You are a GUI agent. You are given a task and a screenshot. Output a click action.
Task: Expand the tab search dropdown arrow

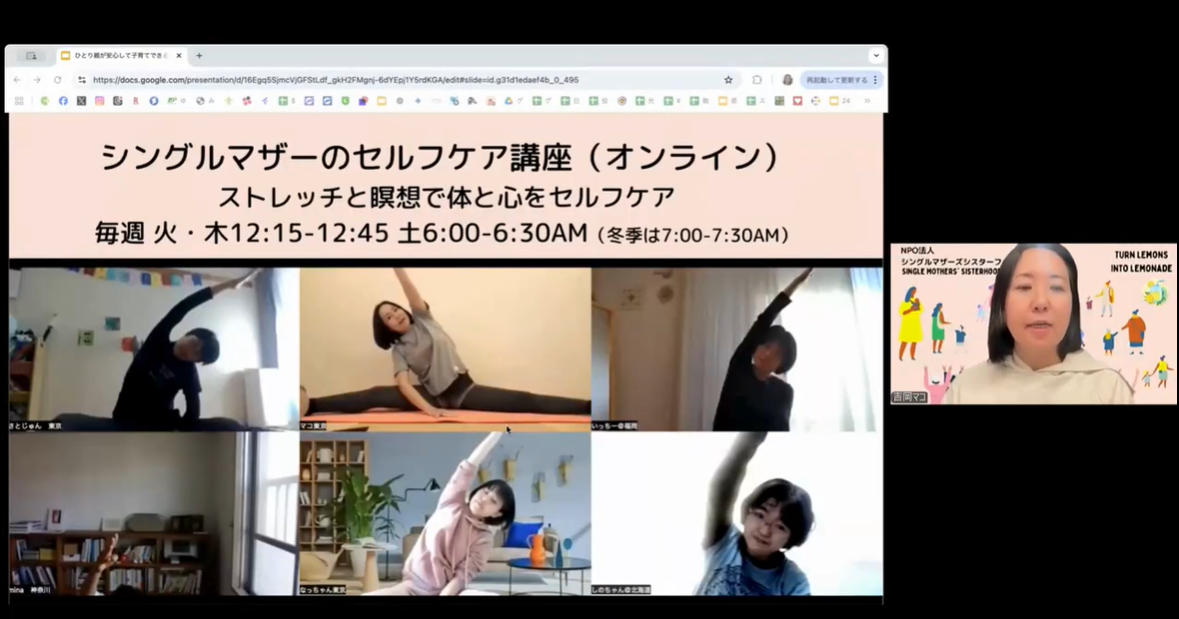(876, 56)
